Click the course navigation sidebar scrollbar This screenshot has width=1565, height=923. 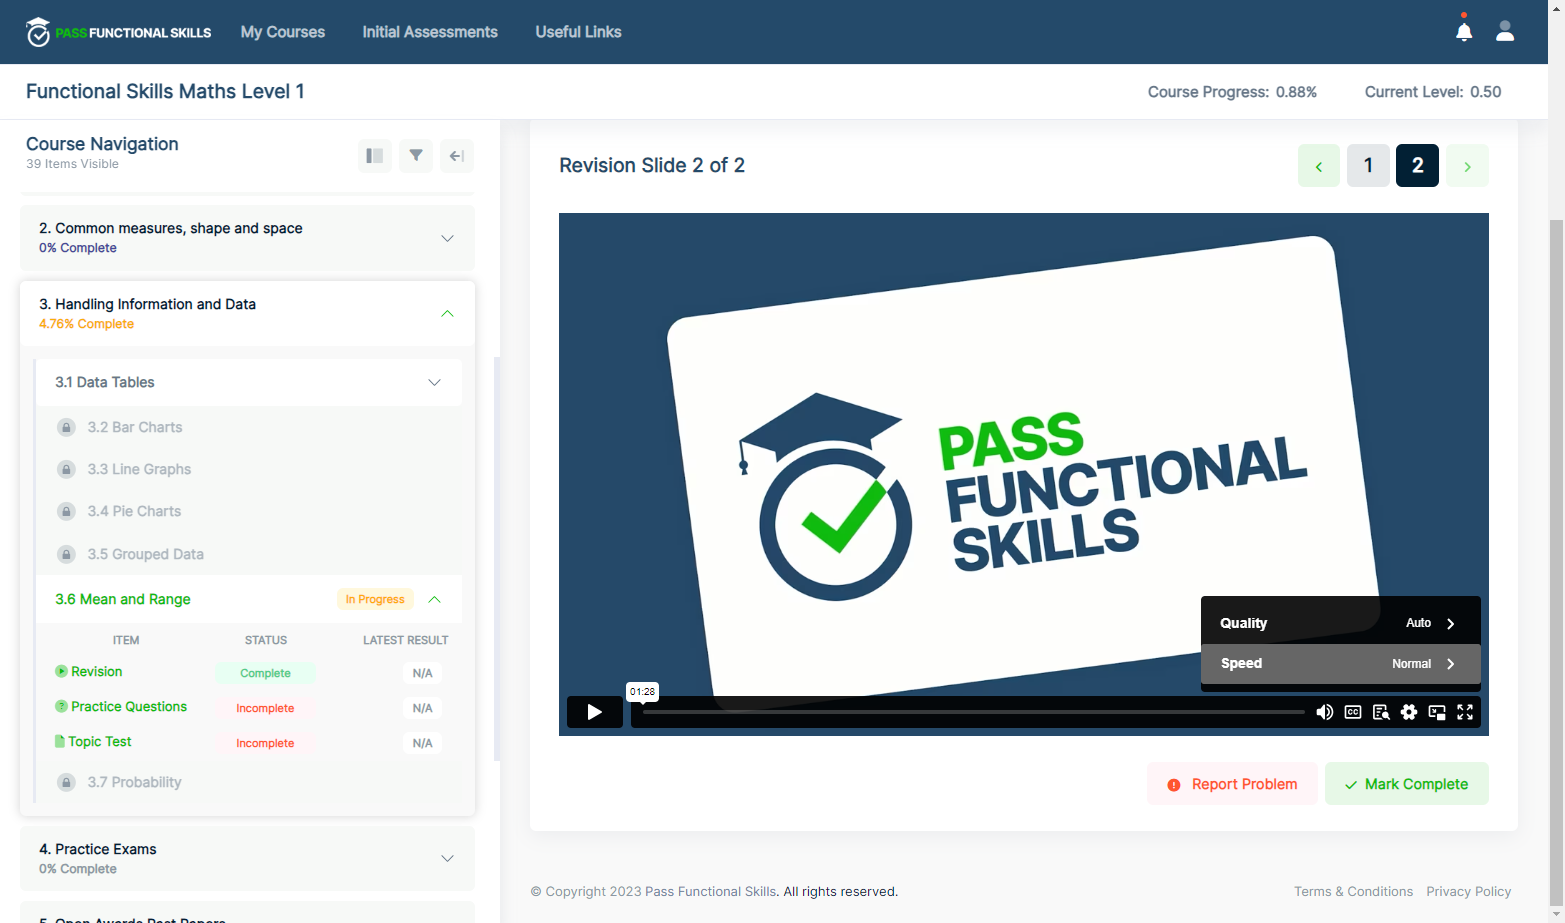click(497, 558)
